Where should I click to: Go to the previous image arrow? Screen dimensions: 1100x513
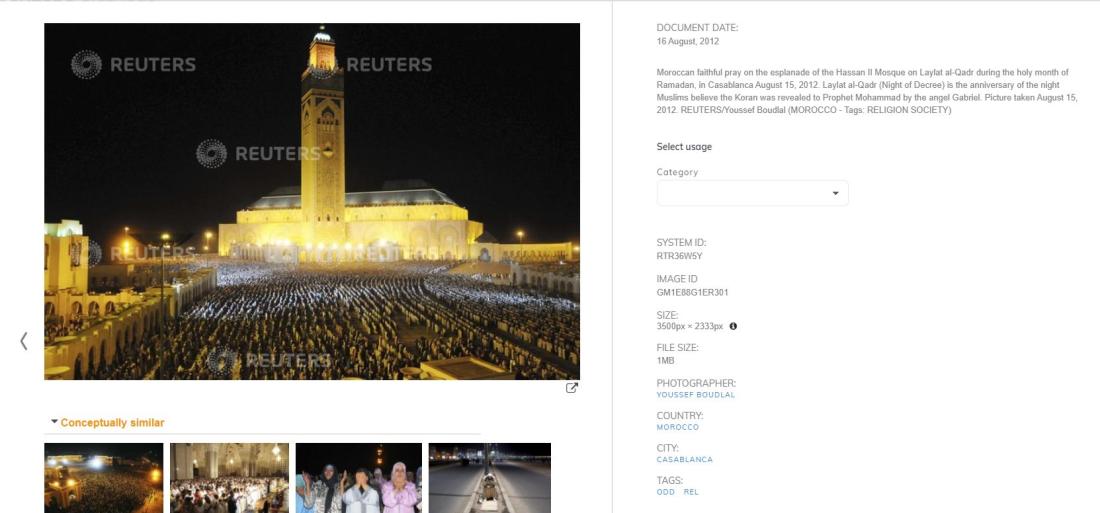tap(24, 341)
